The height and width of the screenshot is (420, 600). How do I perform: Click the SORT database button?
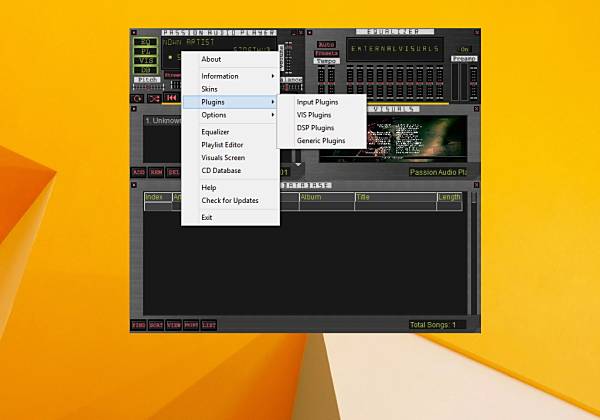tap(156, 325)
